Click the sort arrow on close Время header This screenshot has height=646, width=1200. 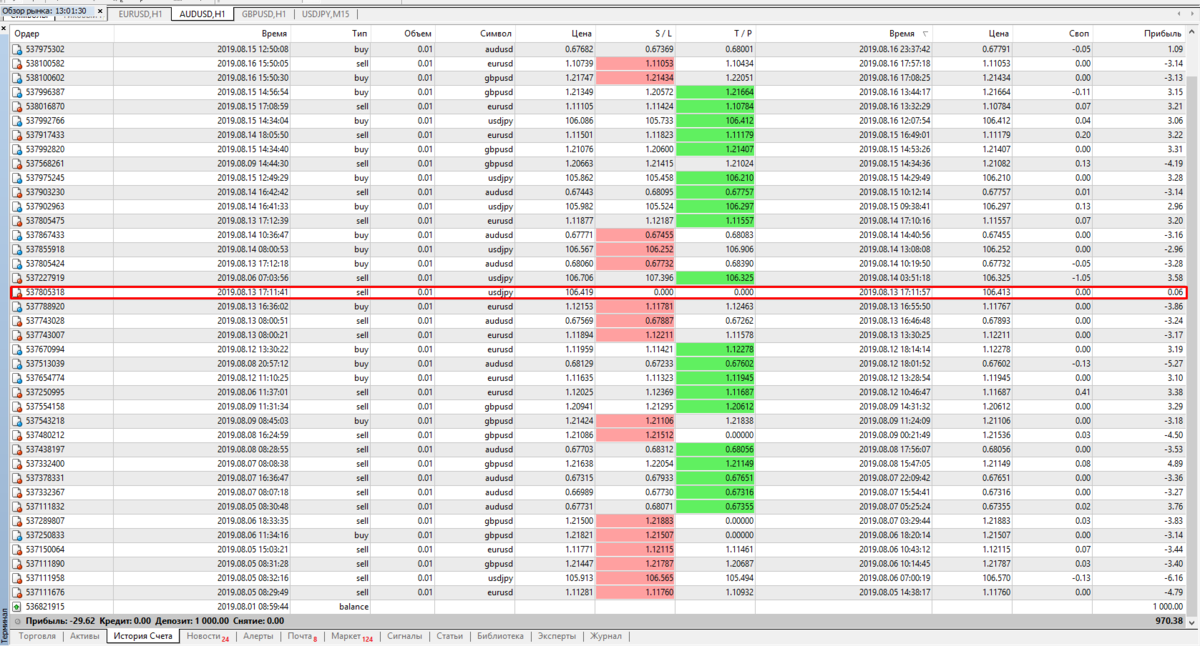925,33
